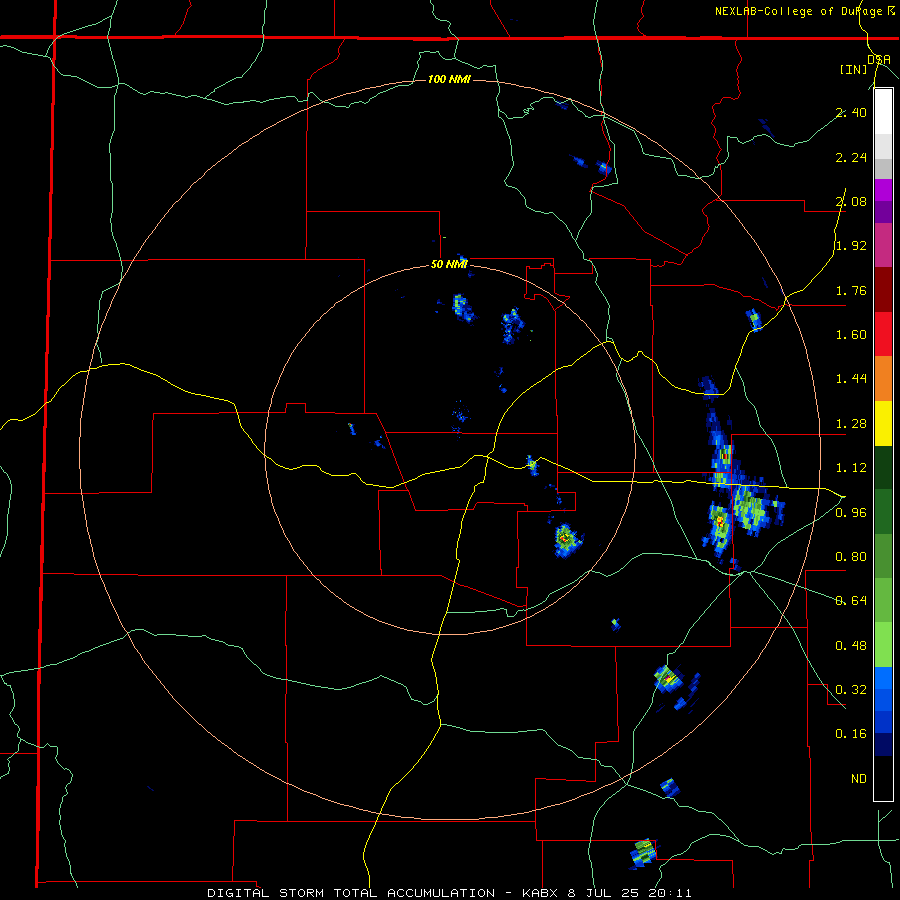This screenshot has height=900, width=900.
Task: Click the 1.60 legend value
Action: tap(851, 335)
